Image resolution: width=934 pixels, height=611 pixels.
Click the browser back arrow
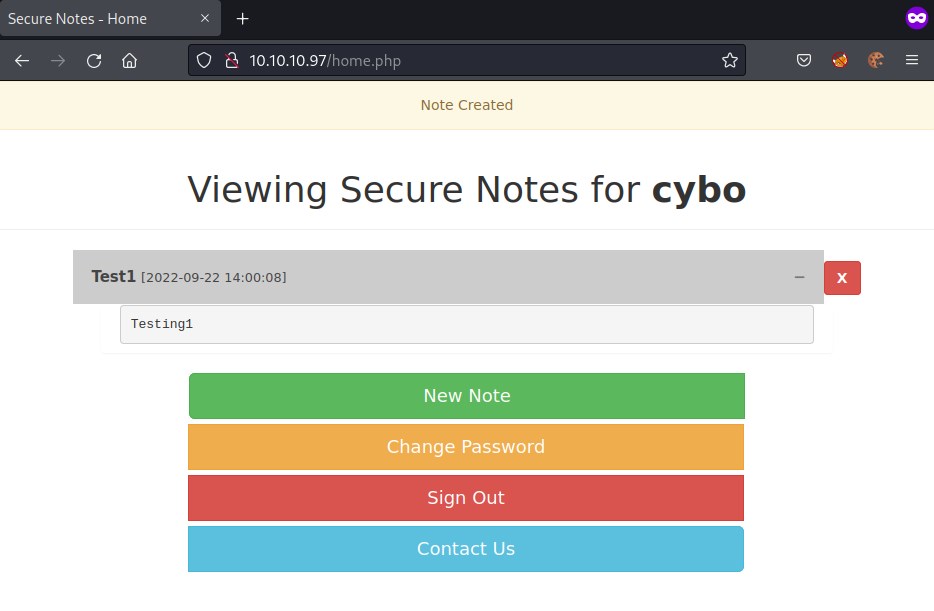coord(22,60)
